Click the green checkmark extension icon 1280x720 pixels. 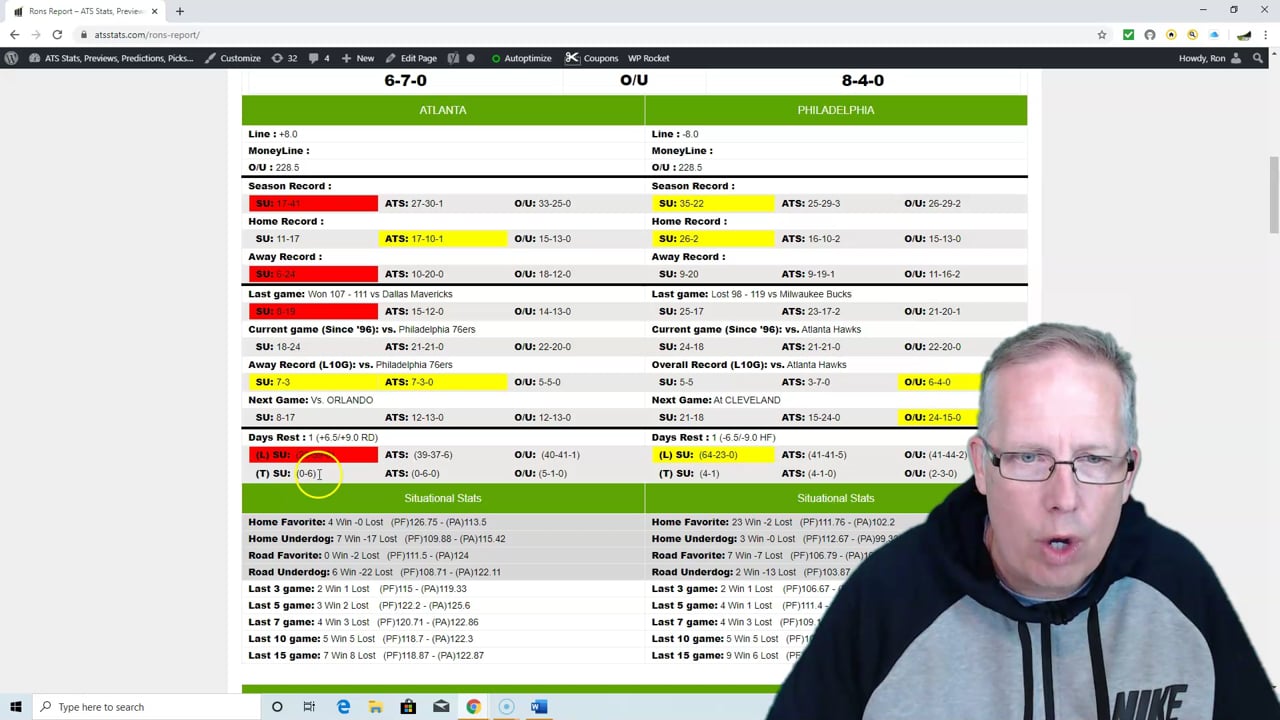[x=1128, y=35]
